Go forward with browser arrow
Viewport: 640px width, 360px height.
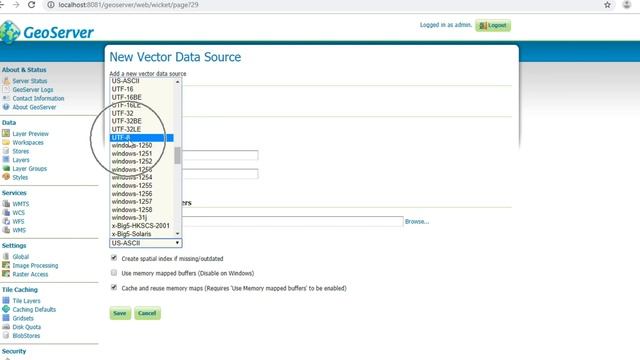pyautogui.click(x=16, y=5)
